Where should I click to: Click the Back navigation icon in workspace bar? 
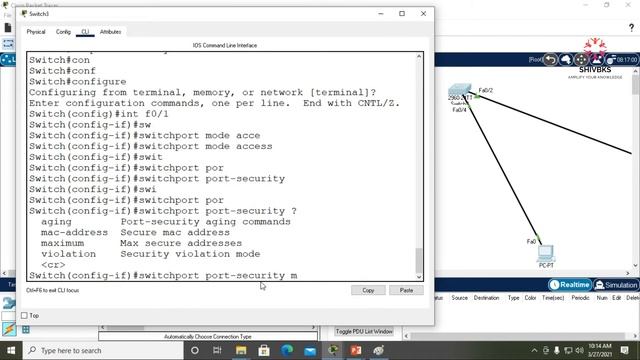pyautogui.click(x=551, y=60)
